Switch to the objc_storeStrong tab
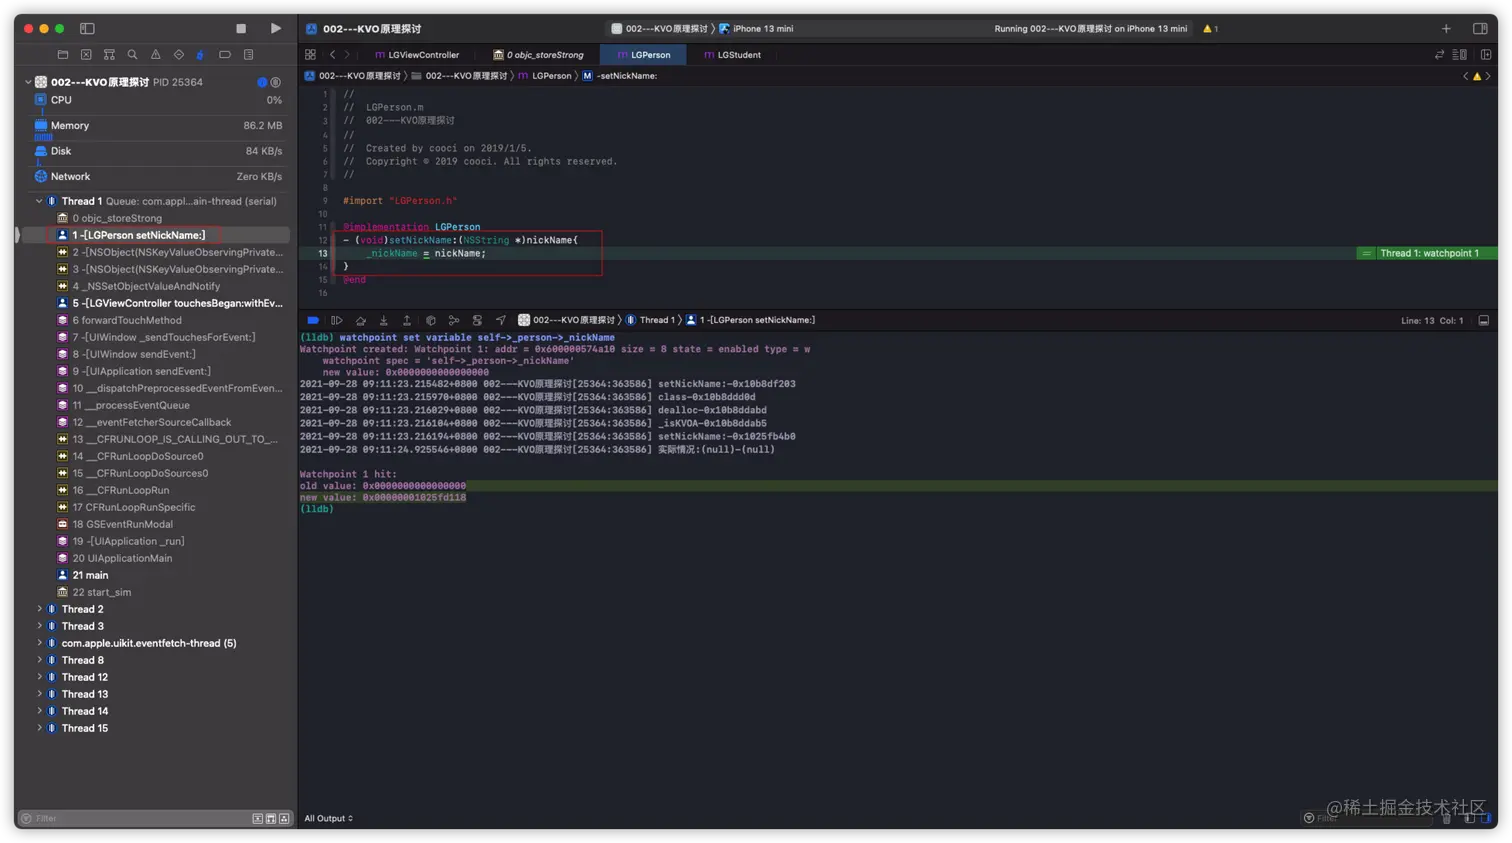This screenshot has height=843, width=1512. point(538,55)
